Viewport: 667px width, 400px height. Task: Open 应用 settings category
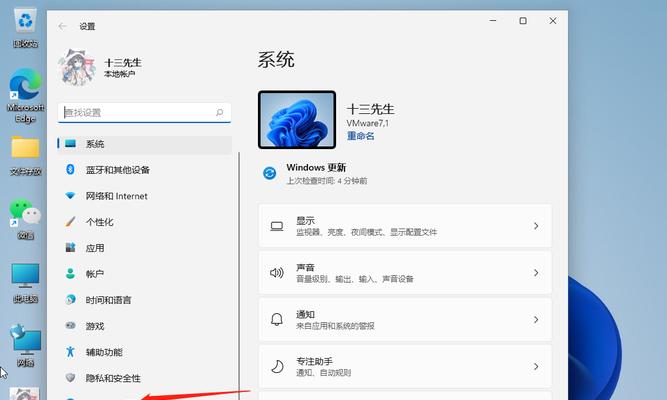145,248
